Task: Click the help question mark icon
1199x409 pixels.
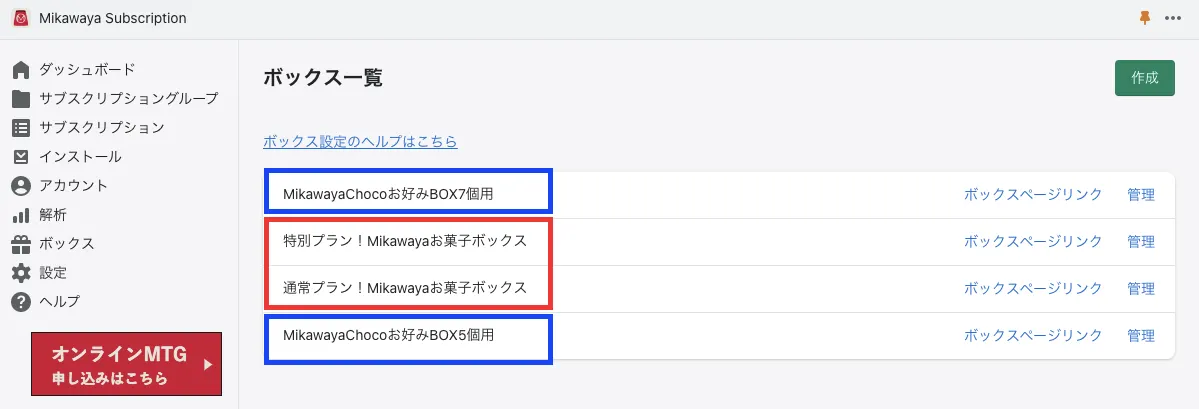Action: coord(21,302)
